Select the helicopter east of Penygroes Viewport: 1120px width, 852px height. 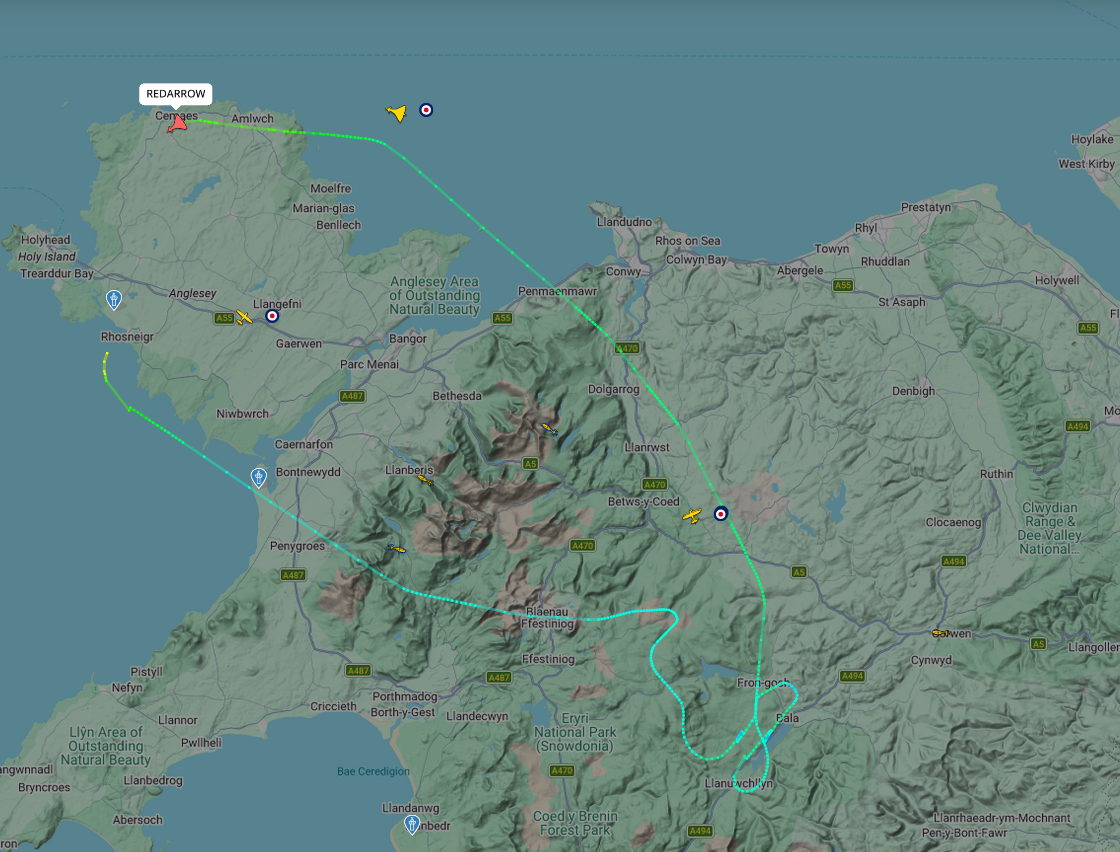coord(396,548)
